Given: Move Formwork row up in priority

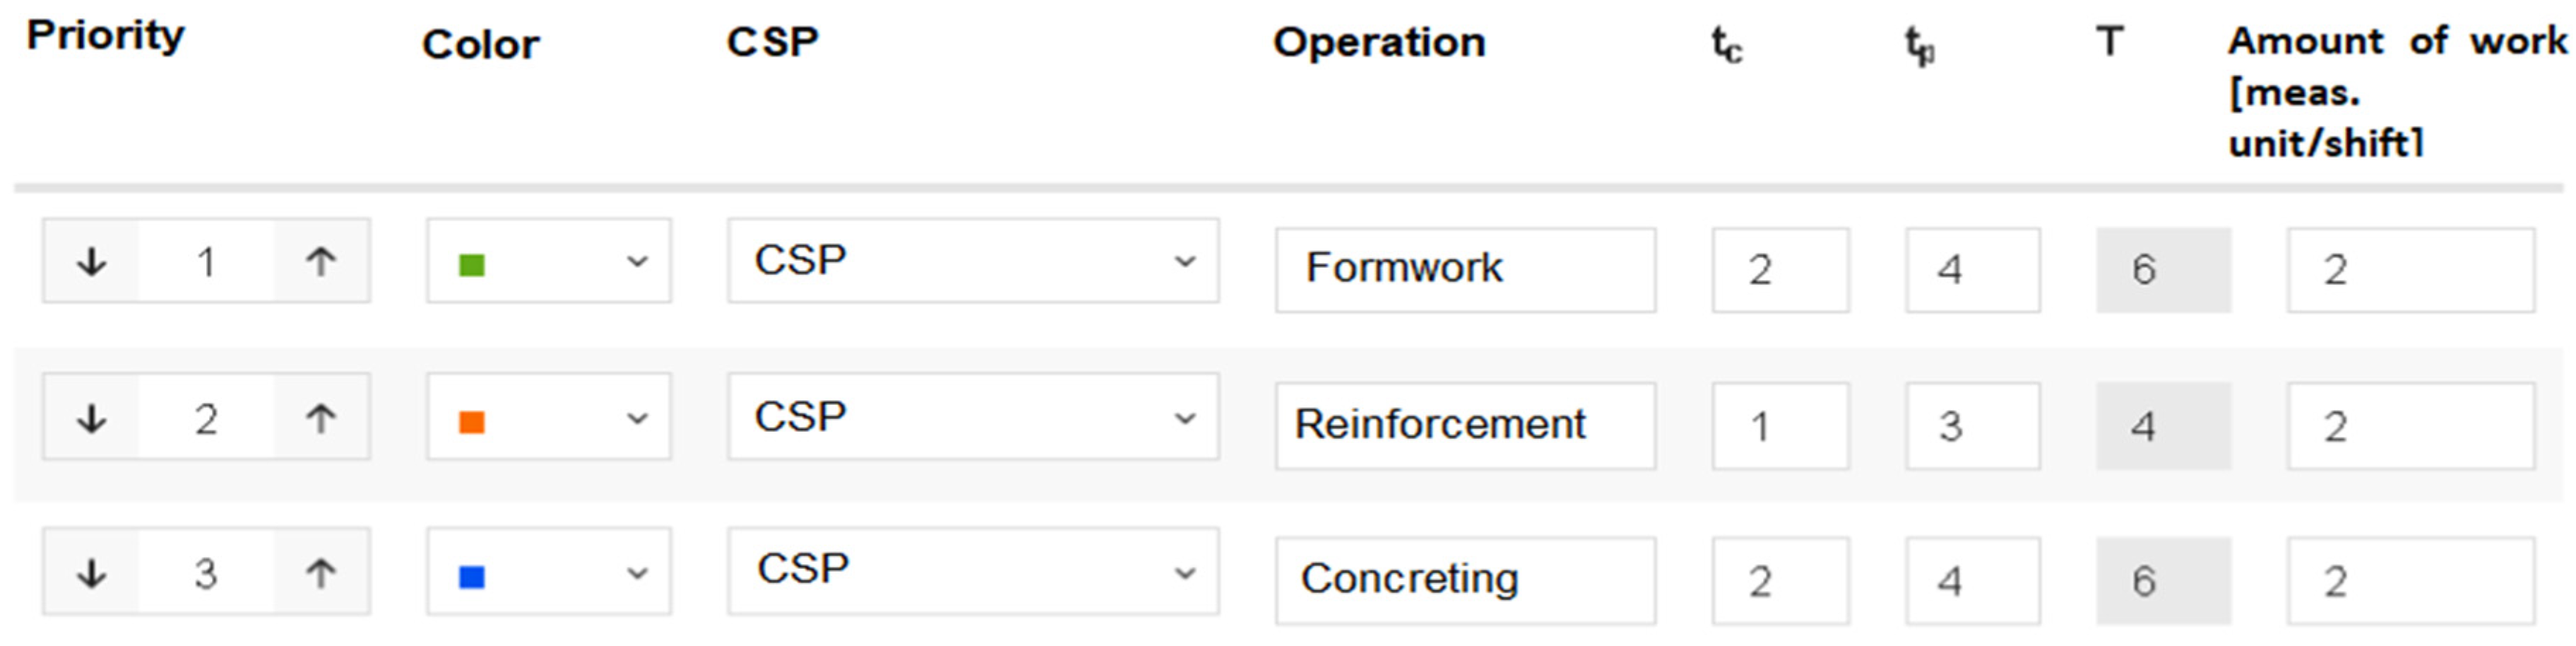Looking at the screenshot, I should point(320,262).
